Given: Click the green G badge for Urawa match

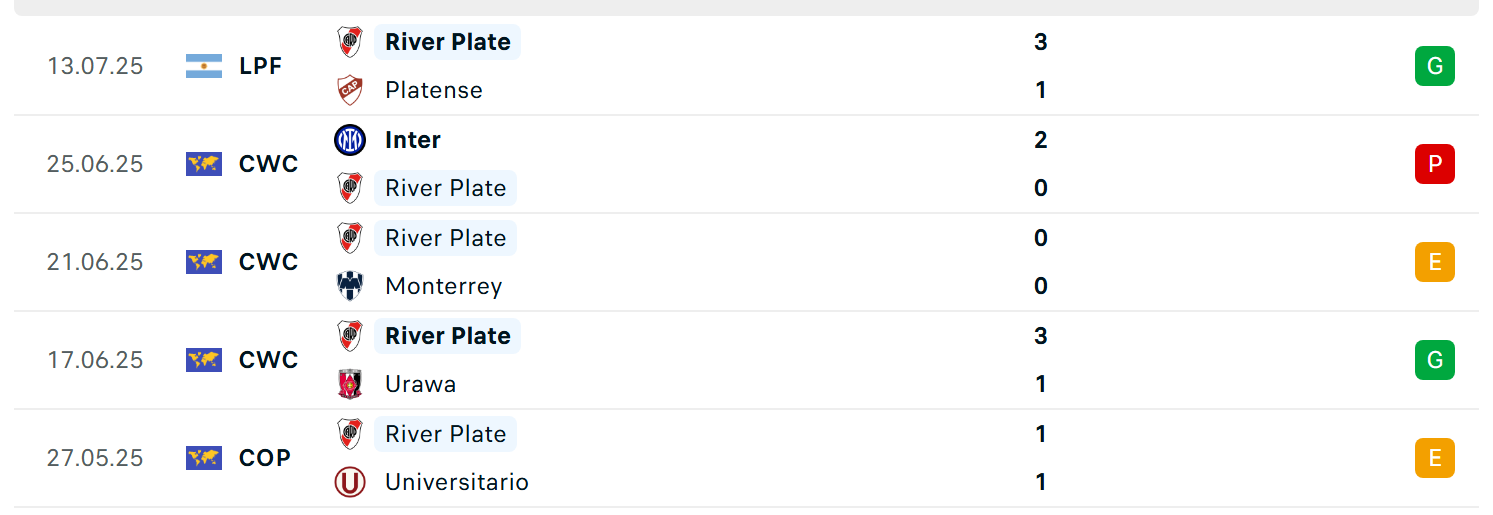Looking at the screenshot, I should [1434, 360].
